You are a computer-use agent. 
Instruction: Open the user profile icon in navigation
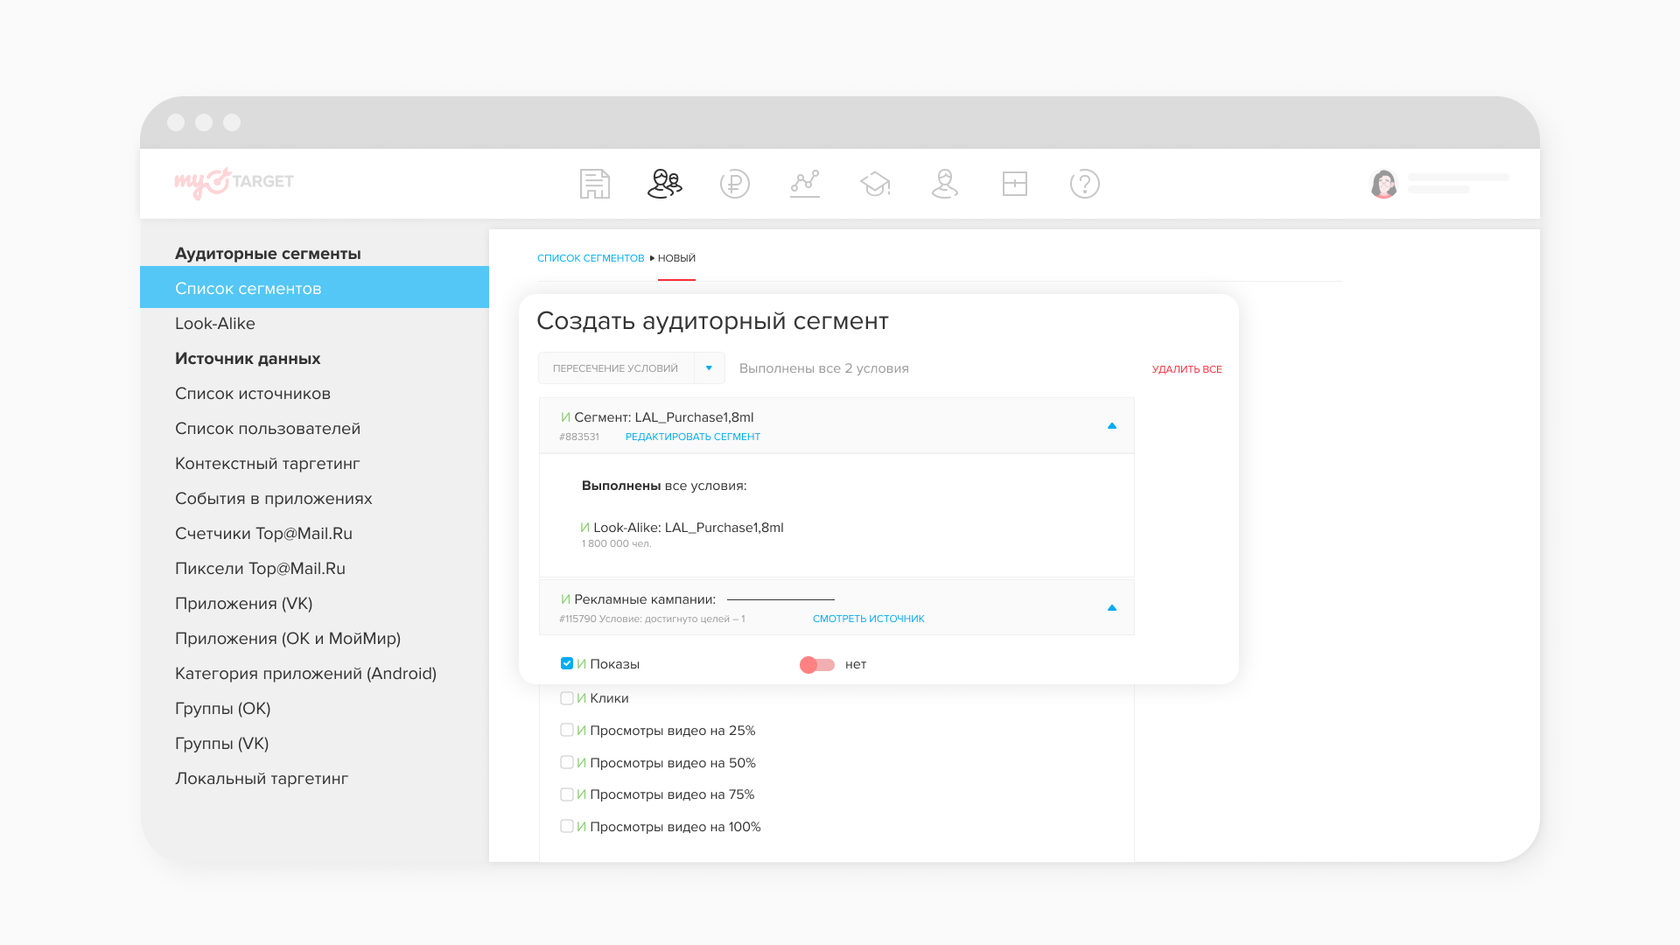(944, 184)
